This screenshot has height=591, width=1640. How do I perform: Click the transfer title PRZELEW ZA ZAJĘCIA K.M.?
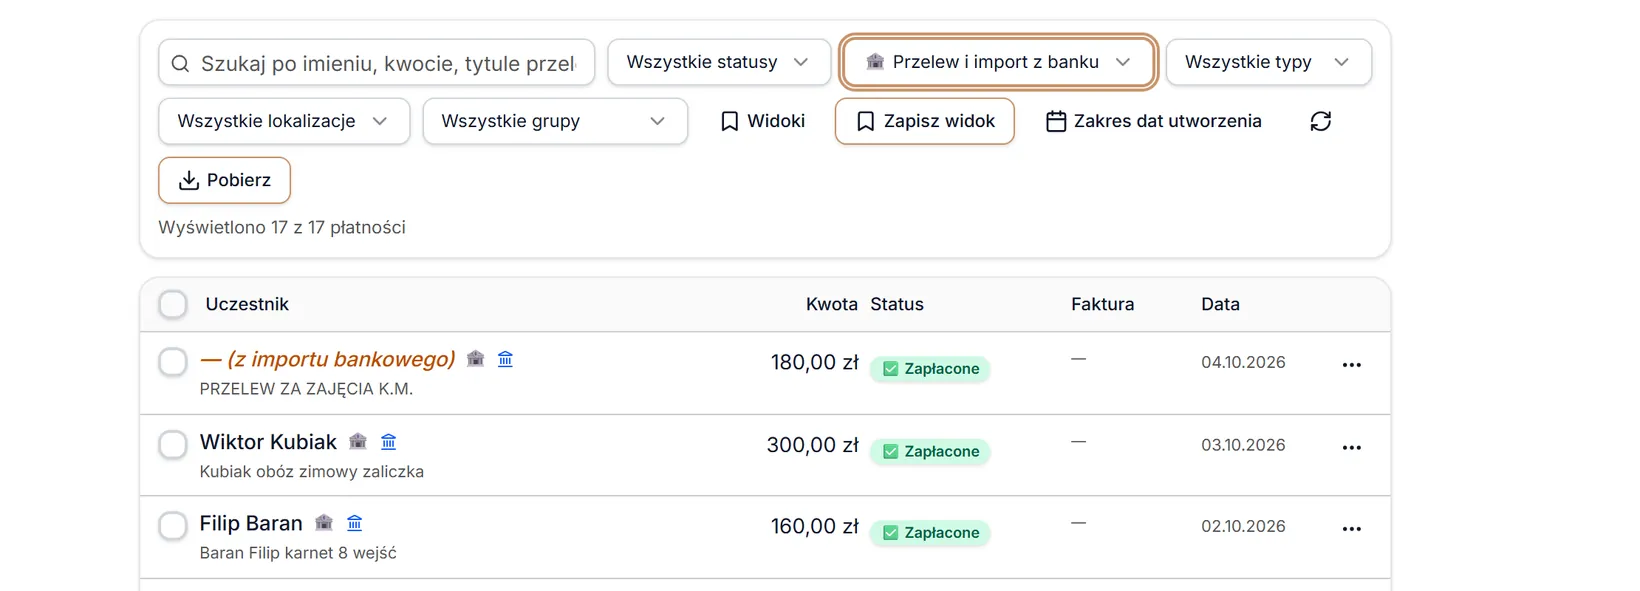[x=306, y=389]
